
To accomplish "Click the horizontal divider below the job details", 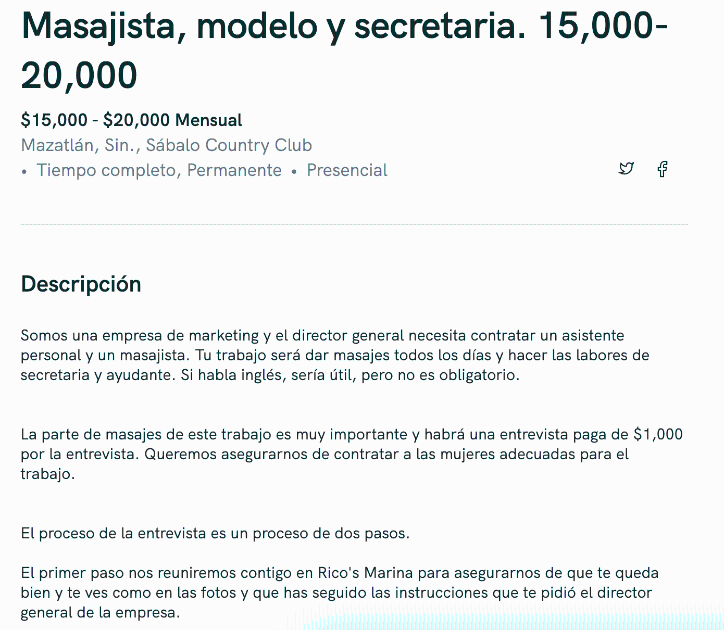I will click(354, 226).
